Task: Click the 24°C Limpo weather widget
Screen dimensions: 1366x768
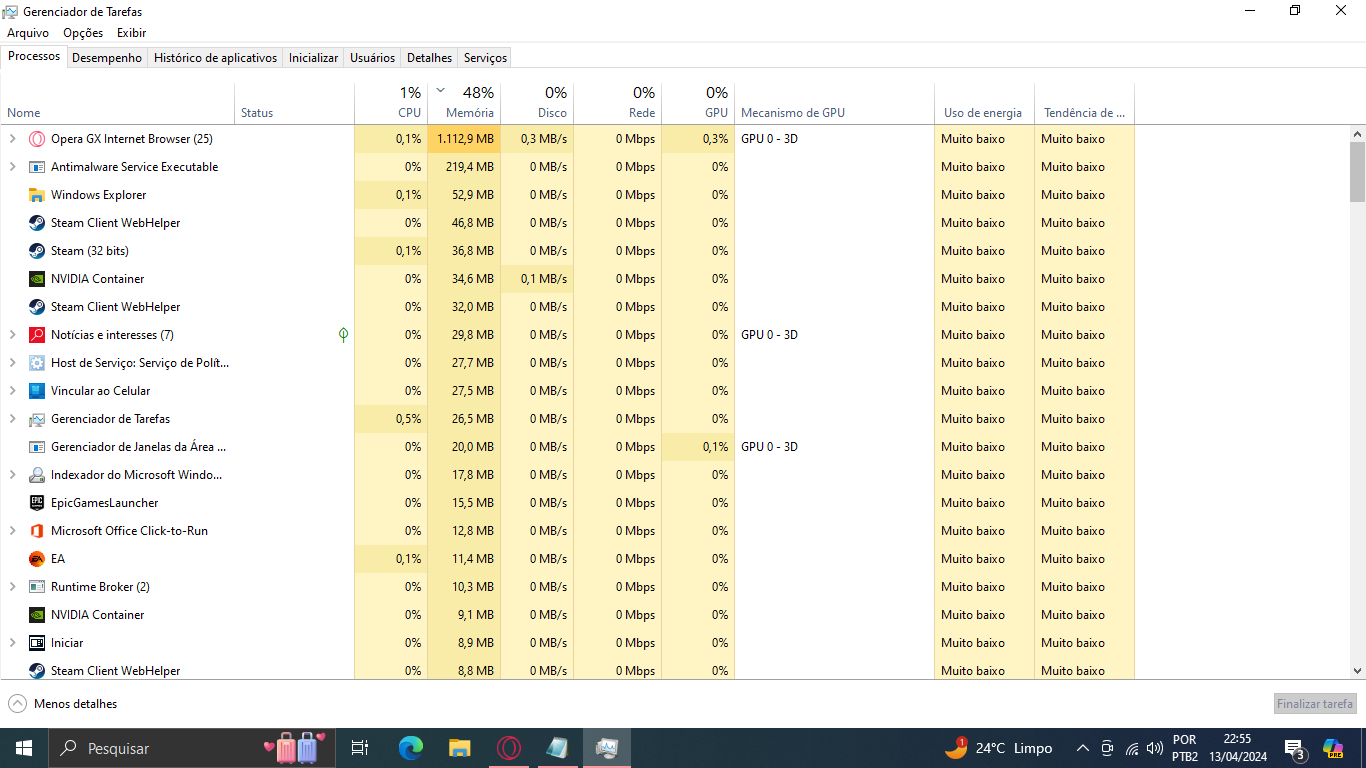Action: 998,748
